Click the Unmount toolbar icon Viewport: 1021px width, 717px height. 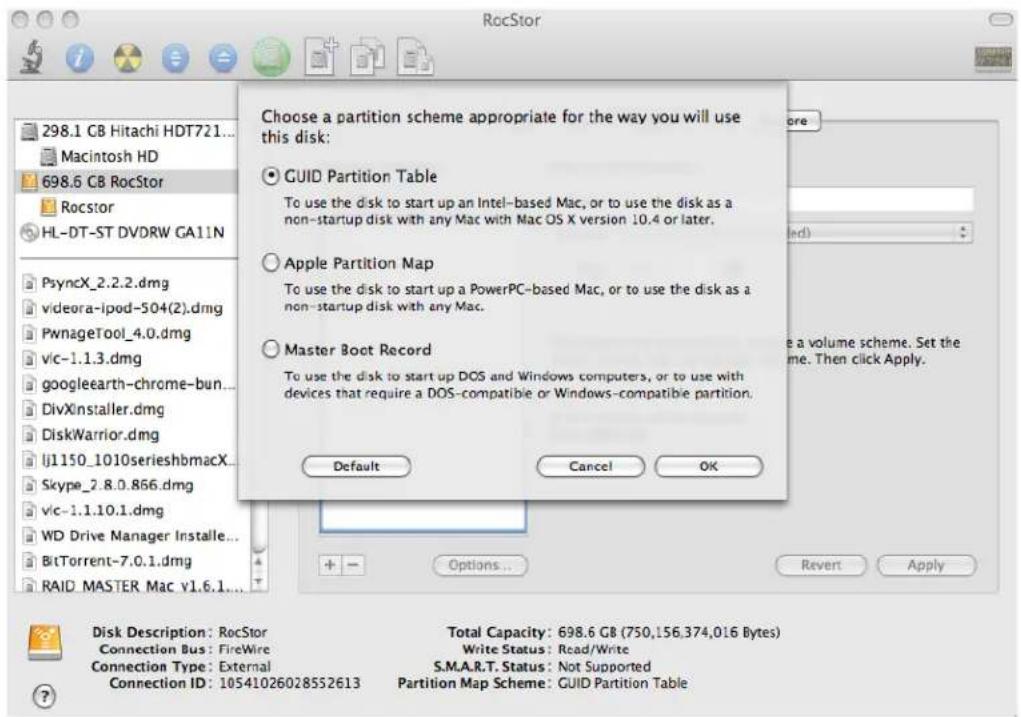(175, 59)
